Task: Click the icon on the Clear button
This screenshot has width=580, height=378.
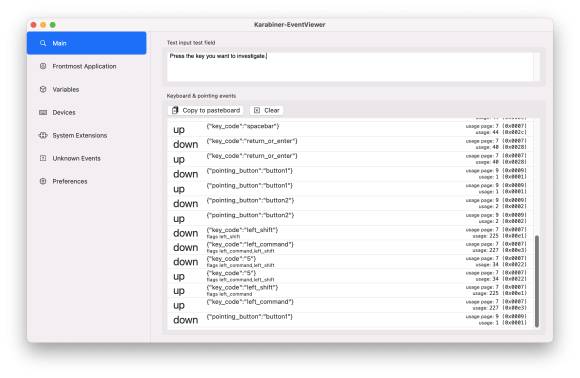Action: (x=257, y=110)
